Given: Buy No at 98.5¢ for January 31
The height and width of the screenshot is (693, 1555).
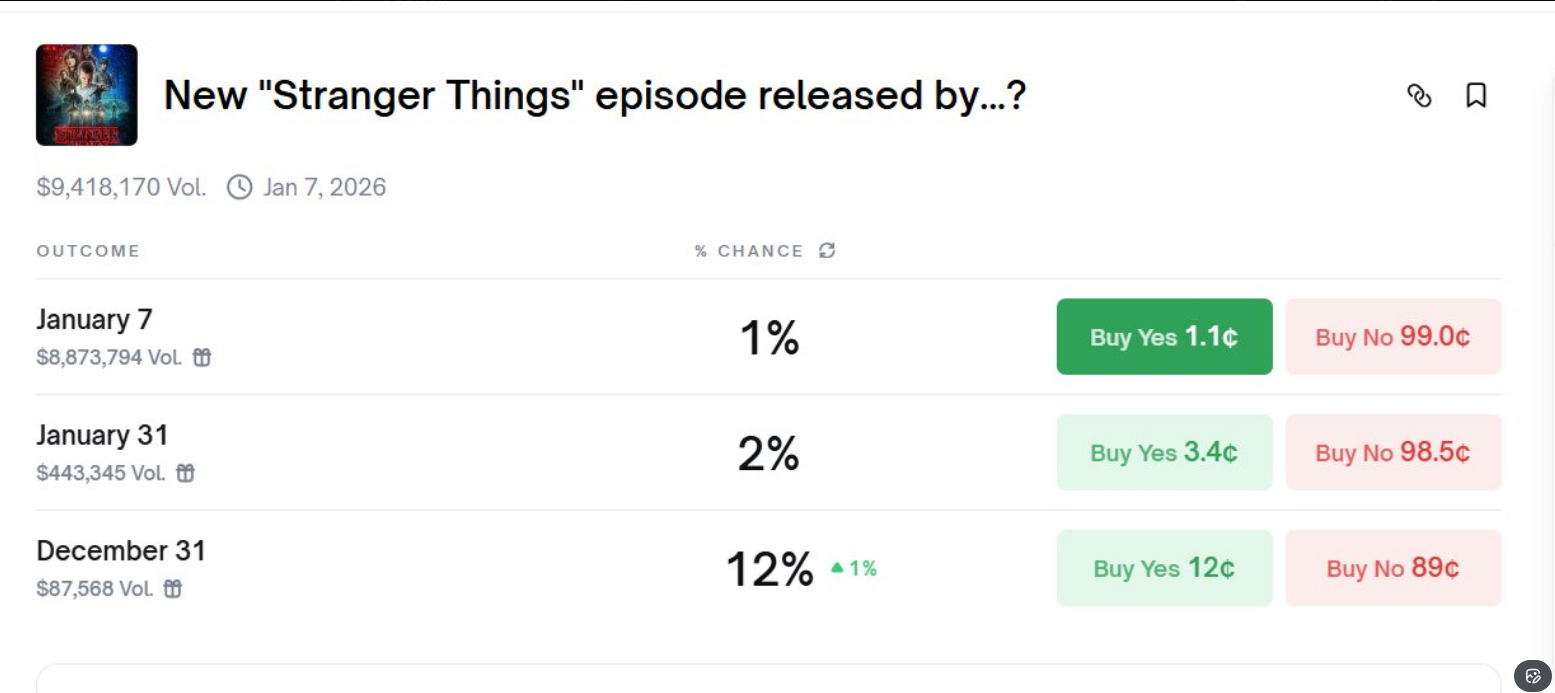Looking at the screenshot, I should tap(1393, 453).
